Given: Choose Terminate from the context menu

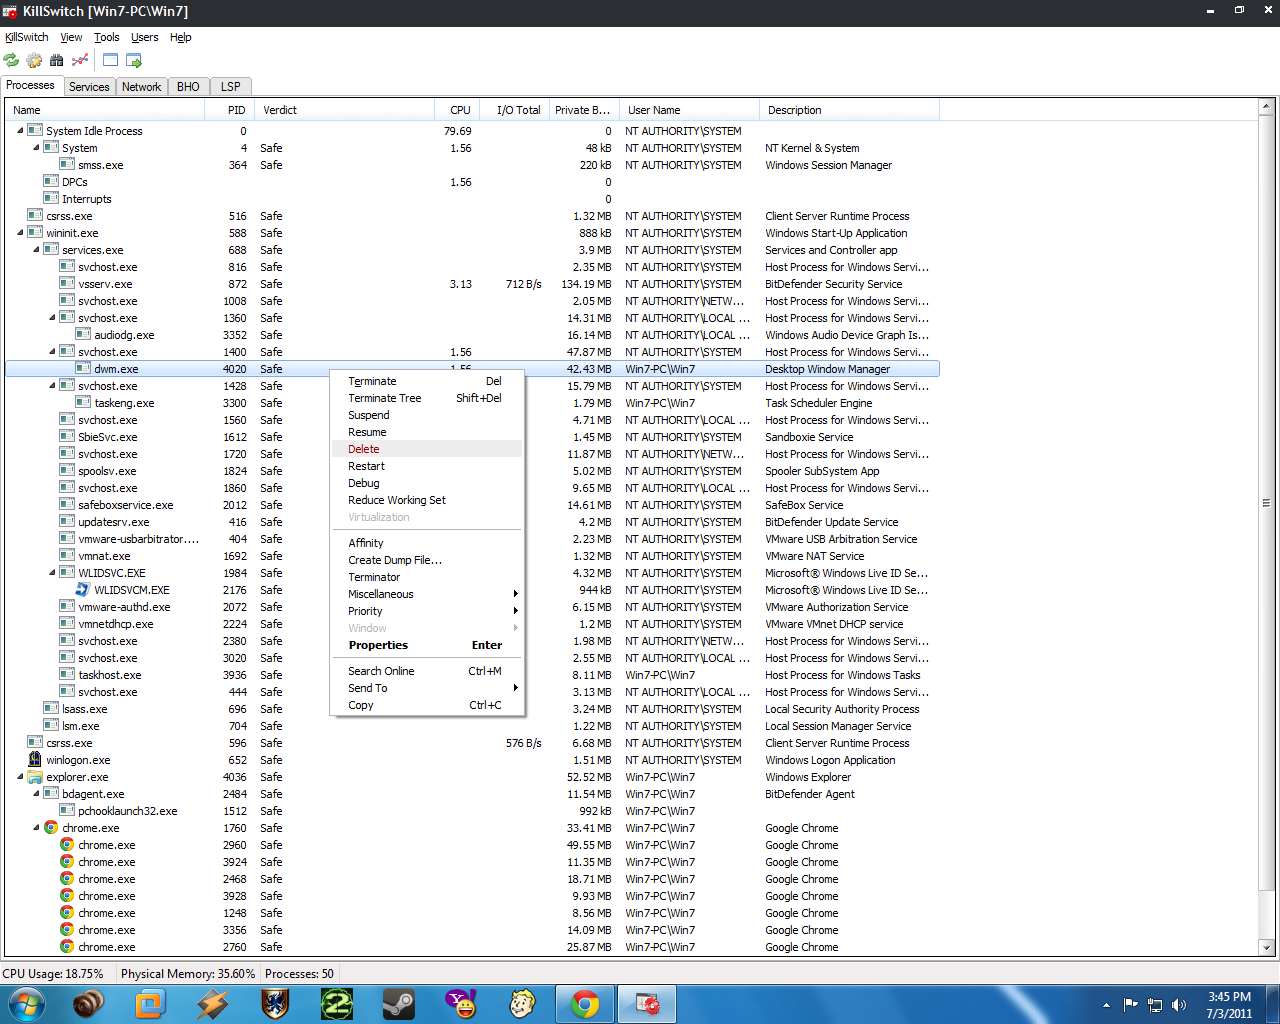Looking at the screenshot, I should click(427, 381).
